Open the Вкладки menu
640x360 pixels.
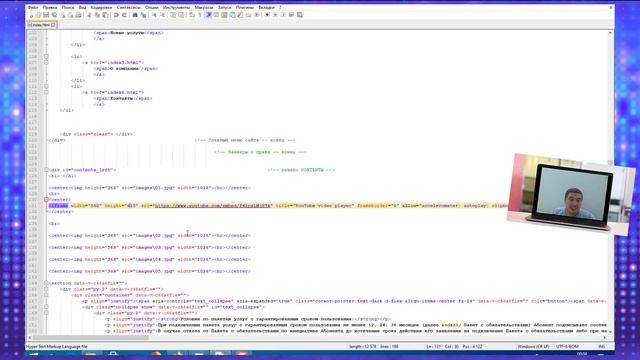tap(267, 7)
